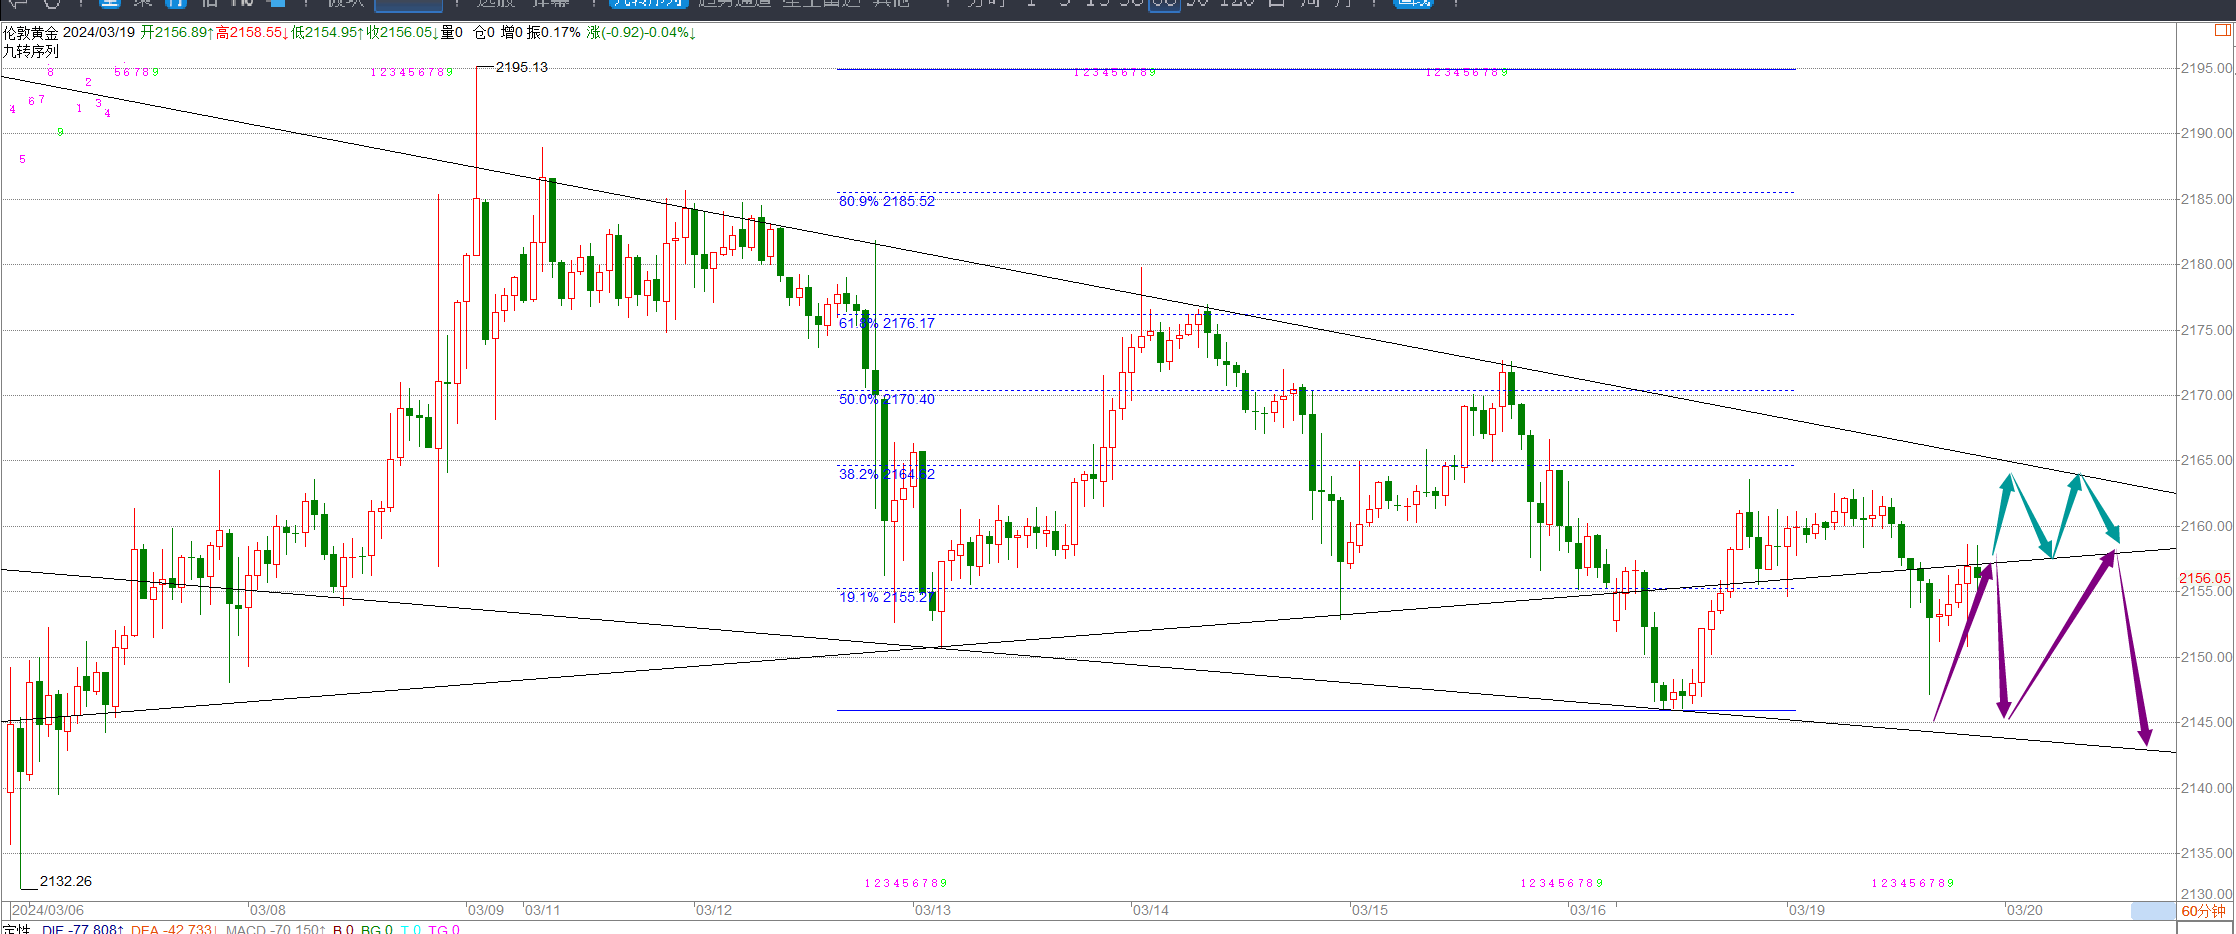Open the 九转序列 indicator label in chart
The height and width of the screenshot is (934, 2236).
click(31, 51)
